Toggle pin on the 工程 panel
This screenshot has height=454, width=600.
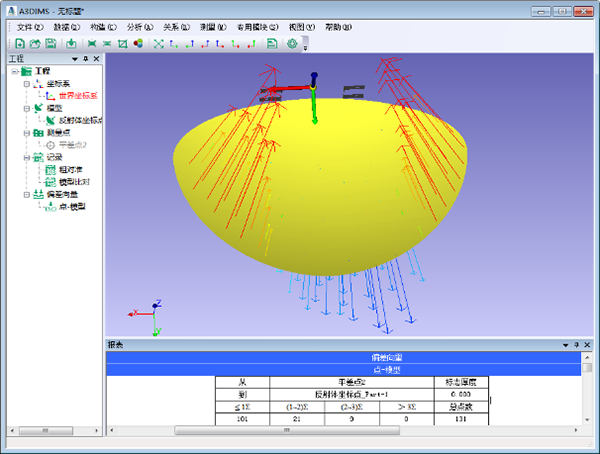86,59
